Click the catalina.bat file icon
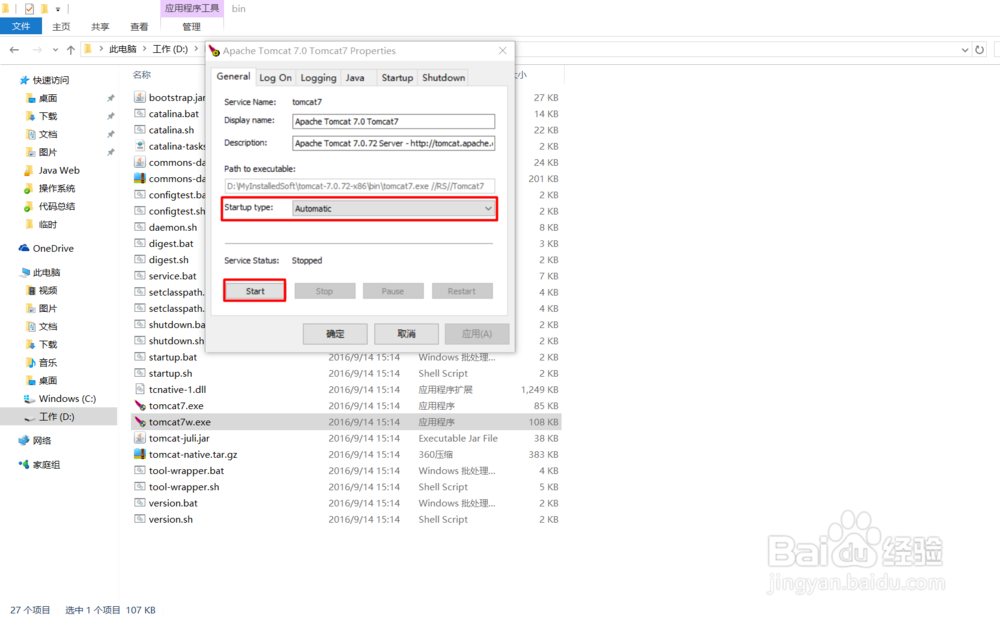 click(x=140, y=114)
